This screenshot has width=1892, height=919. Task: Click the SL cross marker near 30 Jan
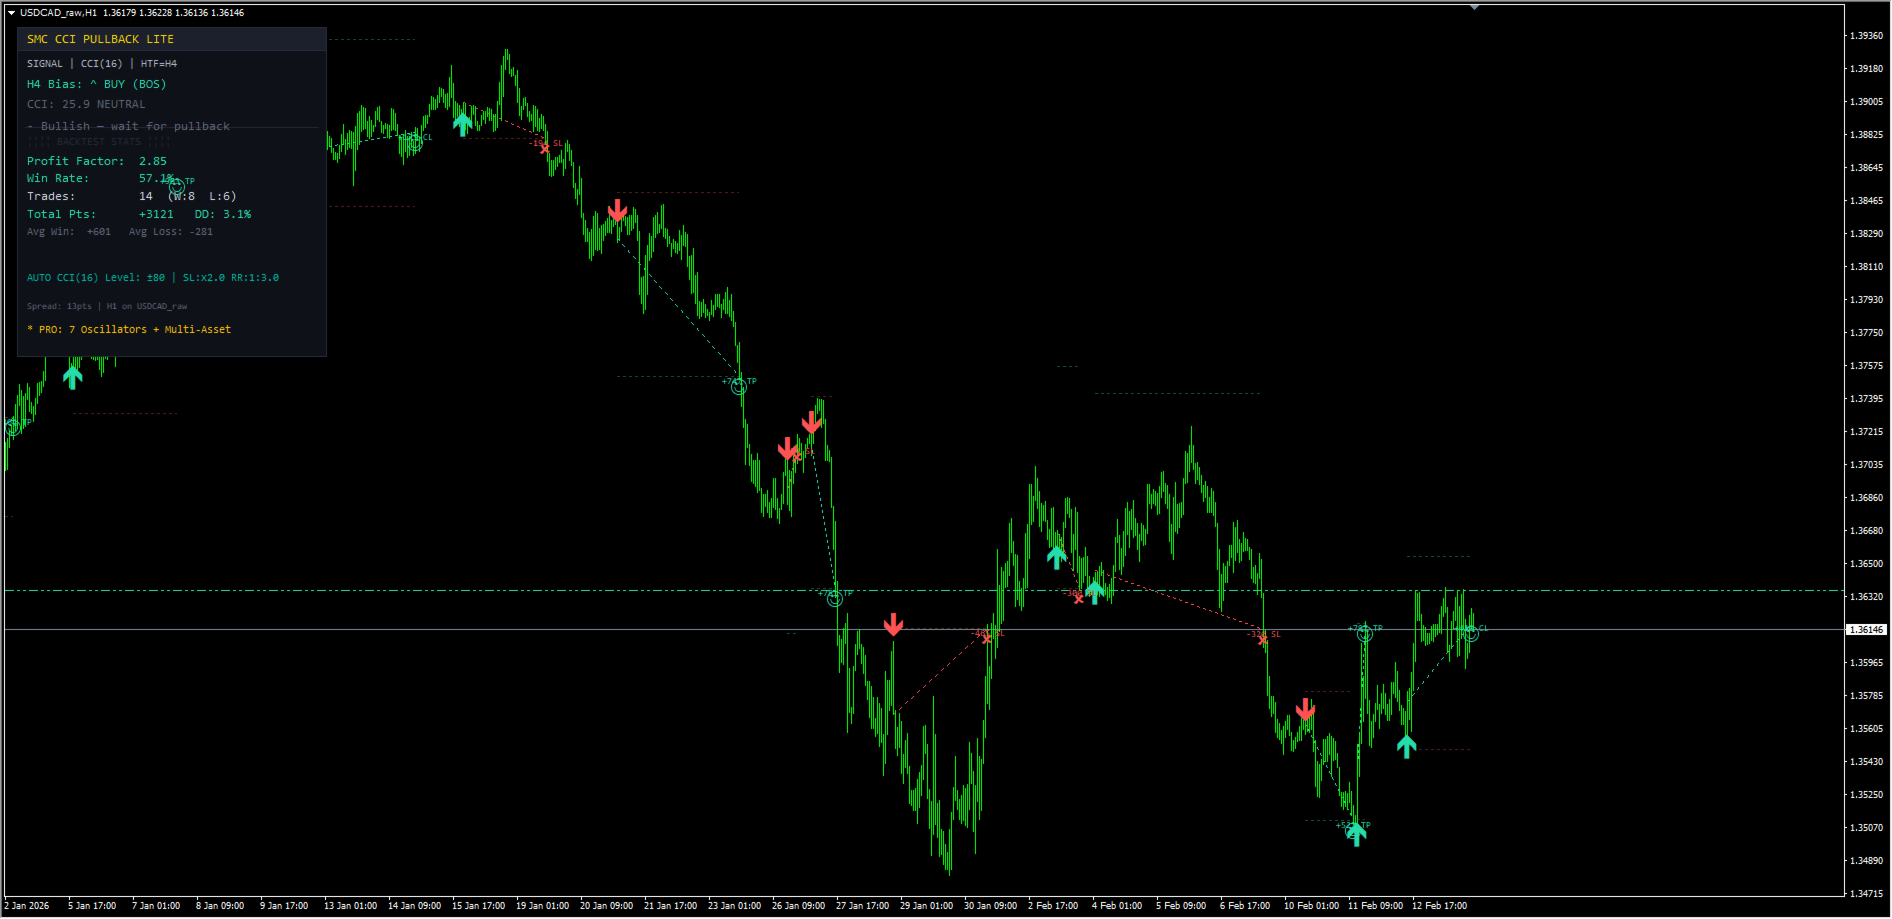[x=987, y=638]
